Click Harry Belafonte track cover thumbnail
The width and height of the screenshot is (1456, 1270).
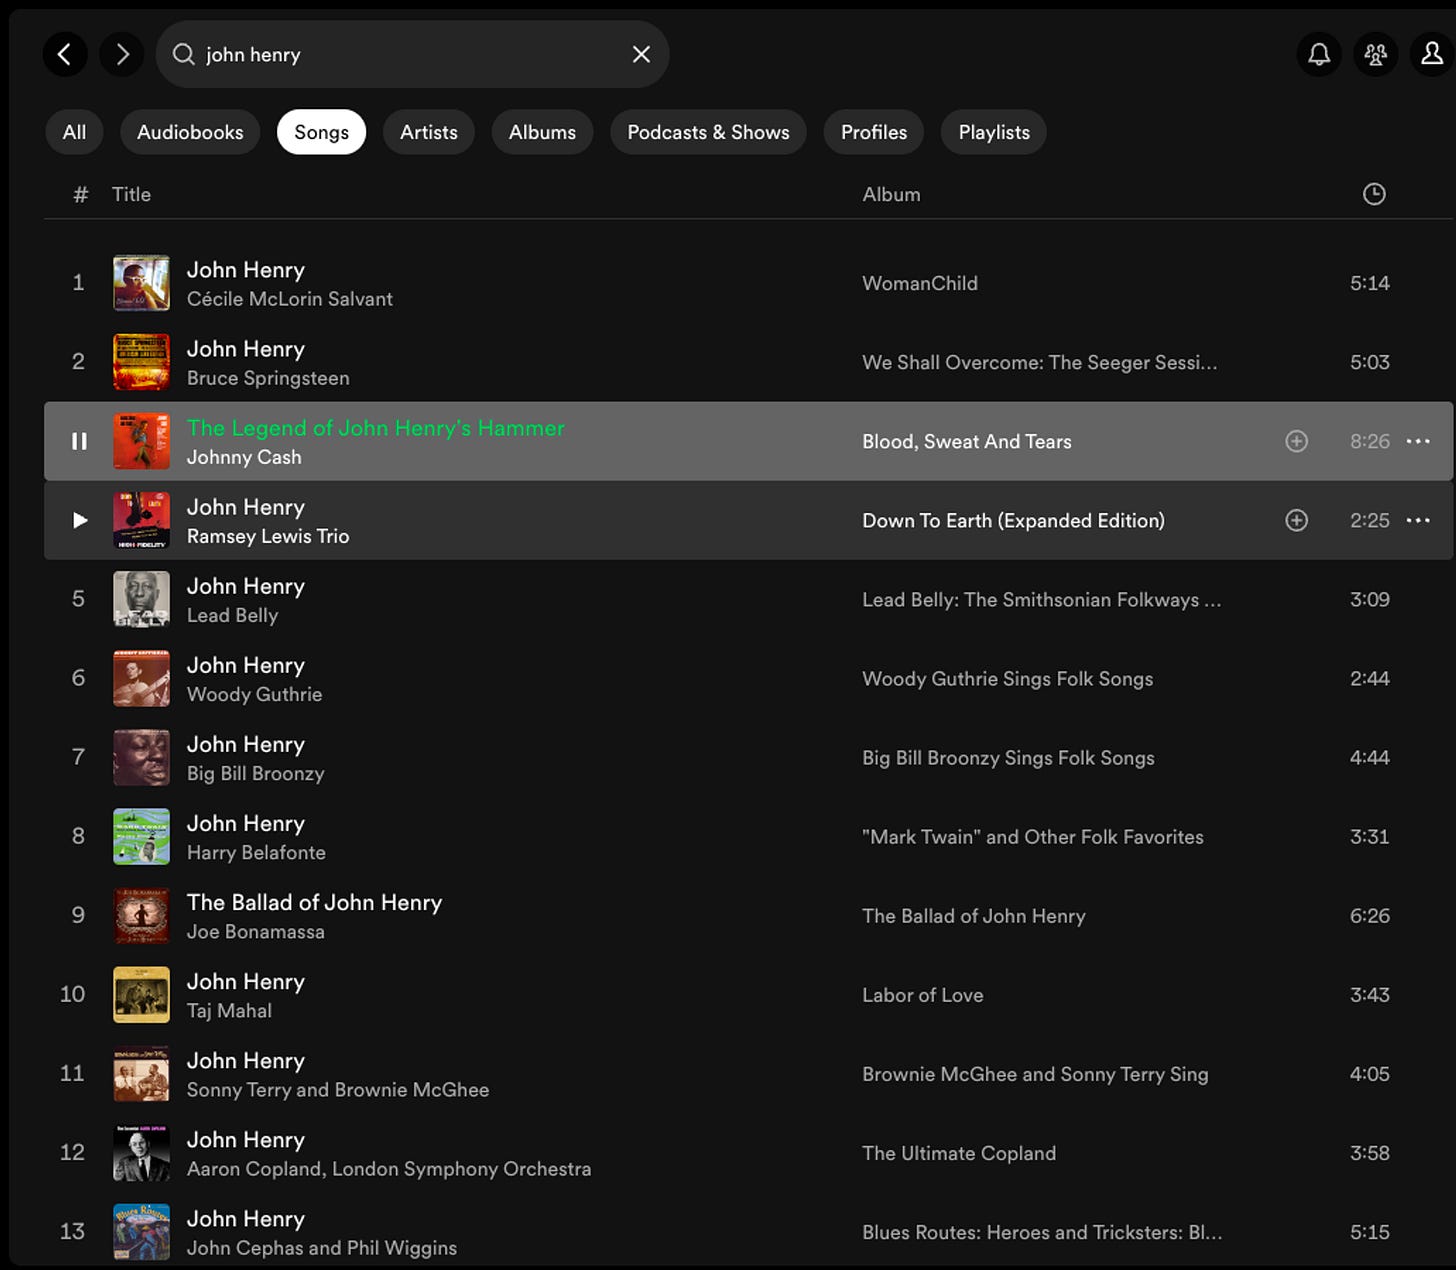pyautogui.click(x=141, y=836)
